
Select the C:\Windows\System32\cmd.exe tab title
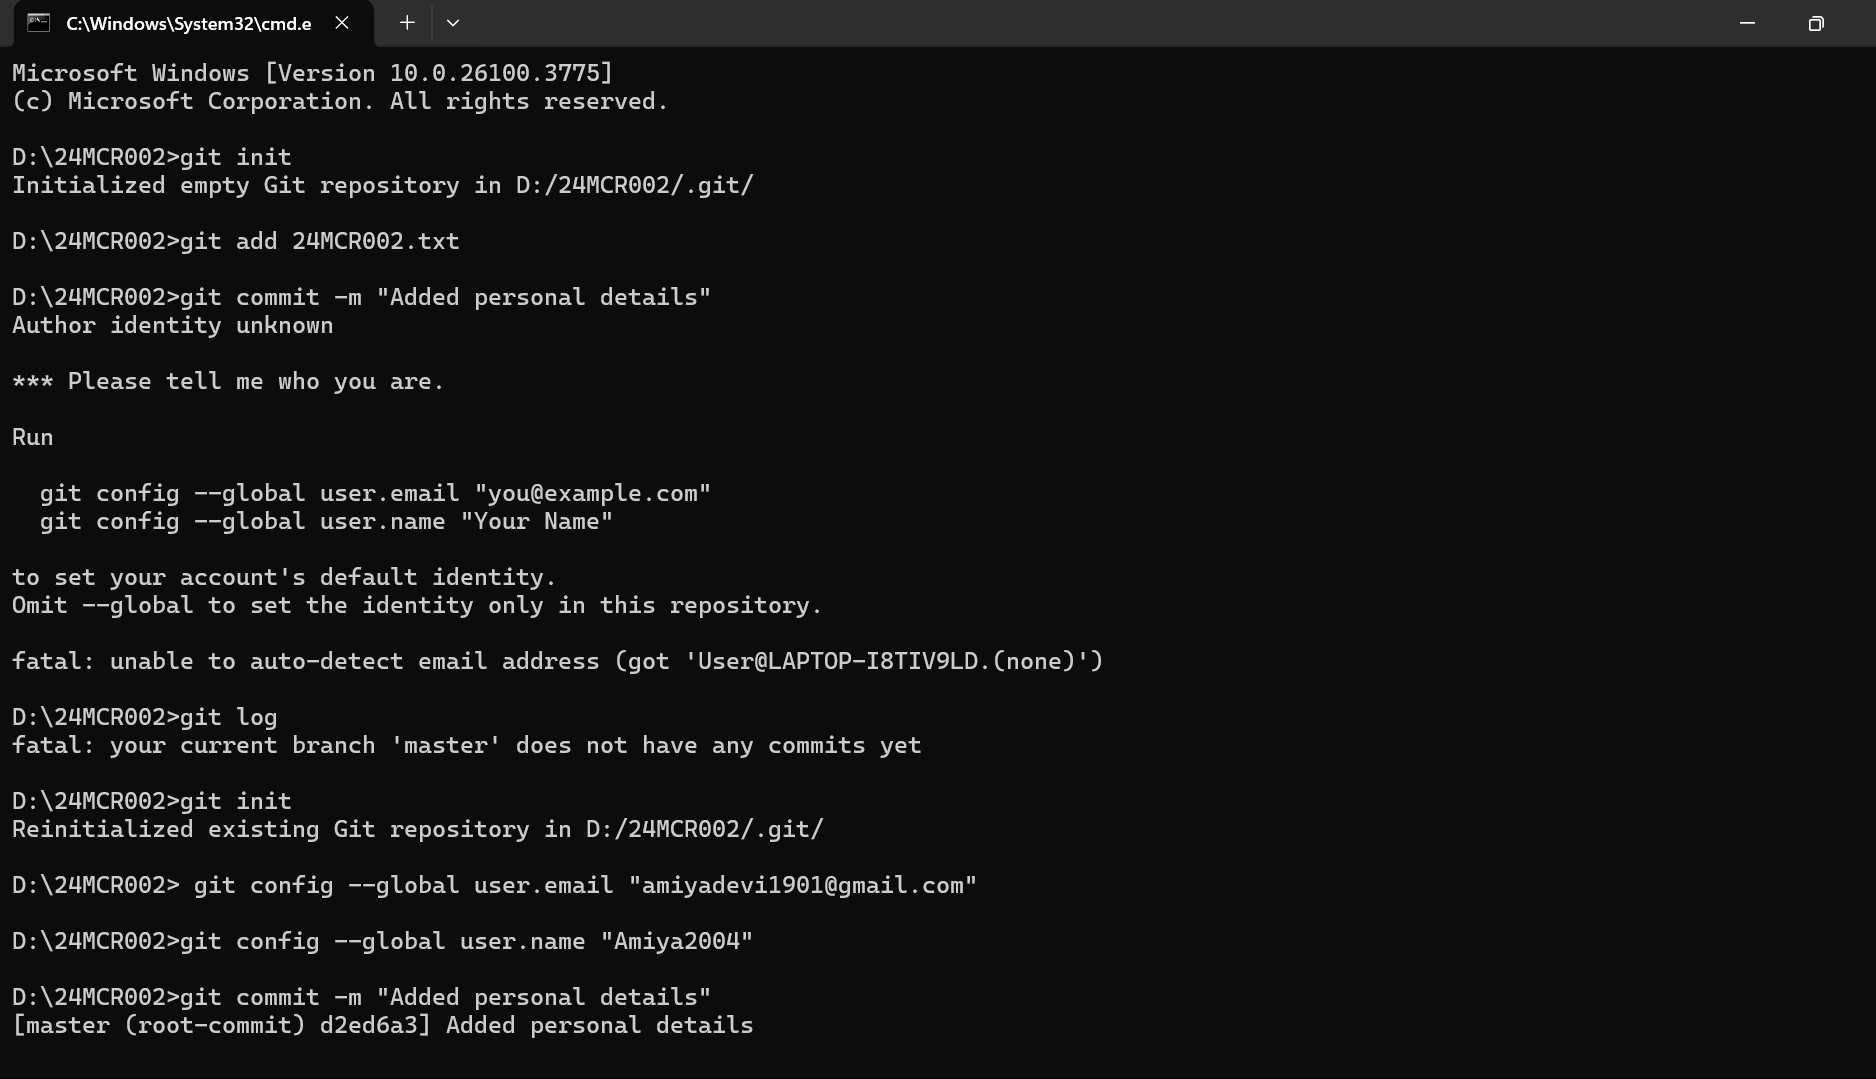pyautogui.click(x=189, y=23)
